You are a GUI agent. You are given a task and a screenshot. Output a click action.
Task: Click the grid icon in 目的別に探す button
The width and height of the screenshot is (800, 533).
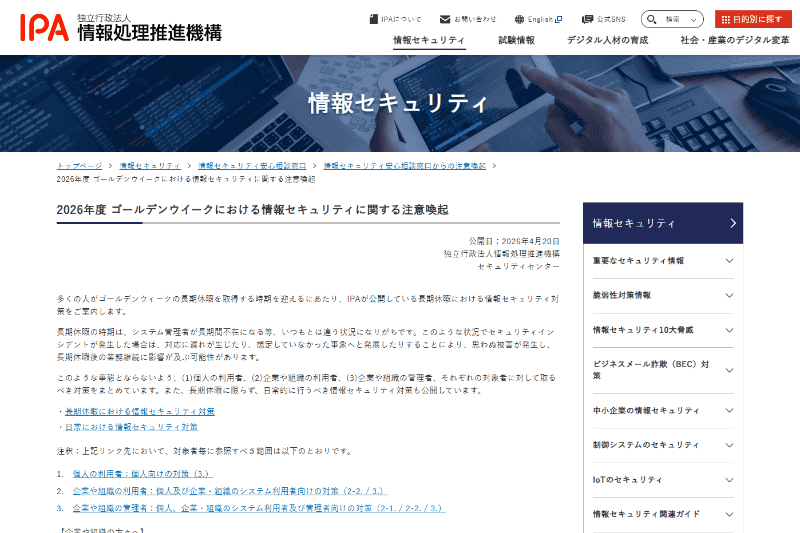726,19
